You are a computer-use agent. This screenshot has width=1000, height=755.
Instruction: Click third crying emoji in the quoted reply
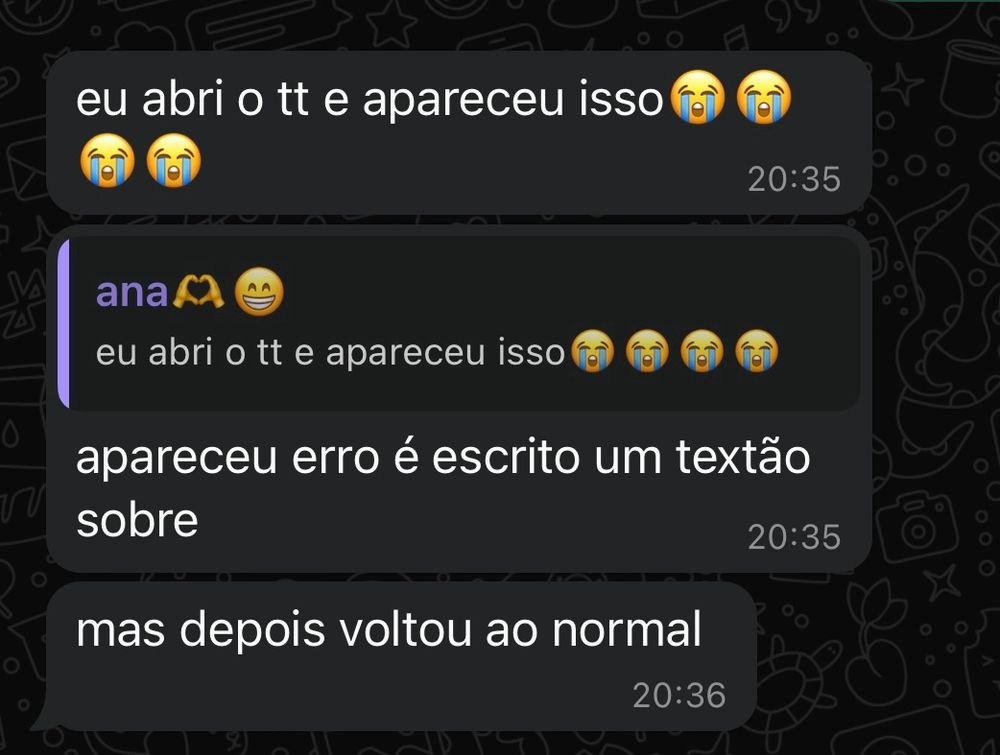pos(702,351)
